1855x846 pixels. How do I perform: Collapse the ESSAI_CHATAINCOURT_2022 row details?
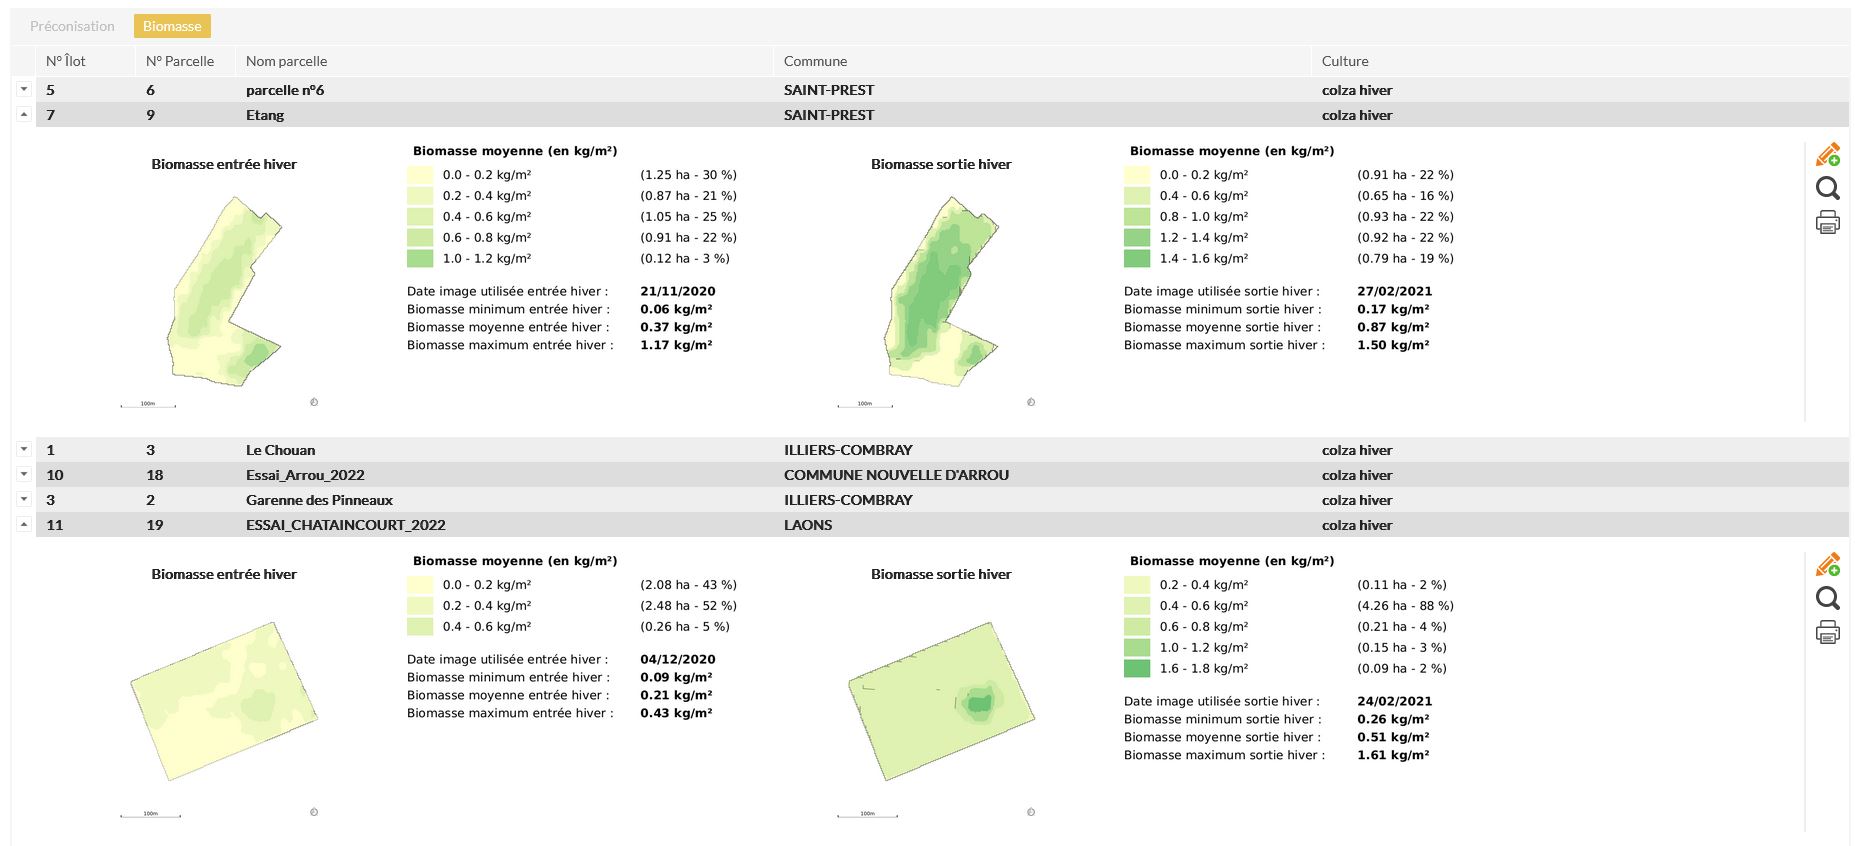(x=24, y=524)
